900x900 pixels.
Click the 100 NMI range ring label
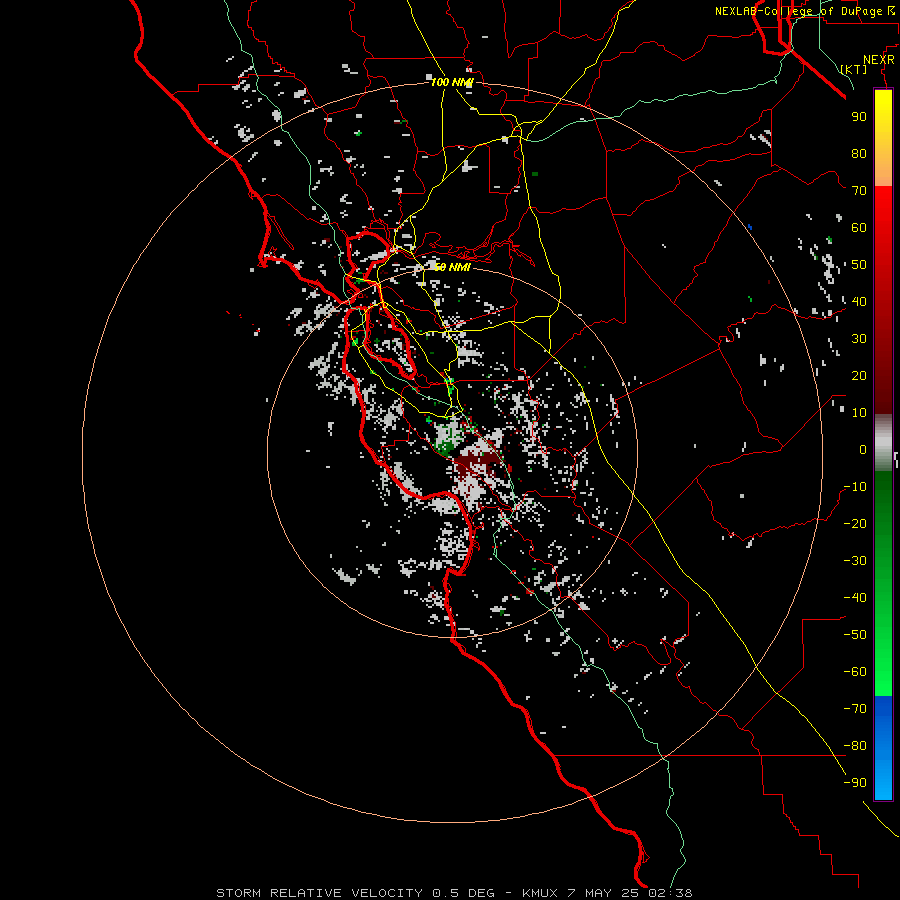pos(452,83)
